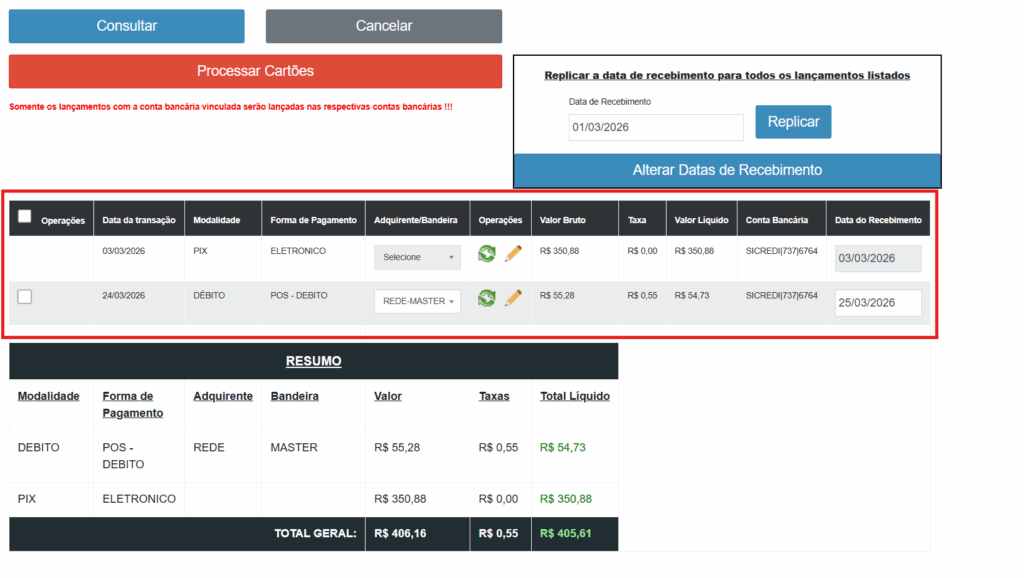The height and width of the screenshot is (578, 1024).
Task: Check the box for the 24/03/2026 DÉBITO row
Action: tap(25, 296)
